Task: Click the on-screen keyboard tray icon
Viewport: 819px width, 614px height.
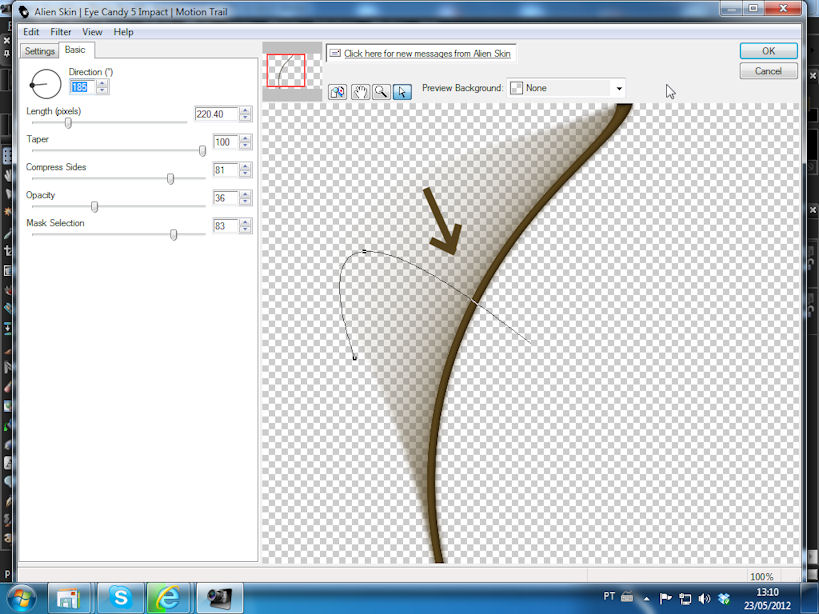Action: pyautogui.click(x=627, y=596)
